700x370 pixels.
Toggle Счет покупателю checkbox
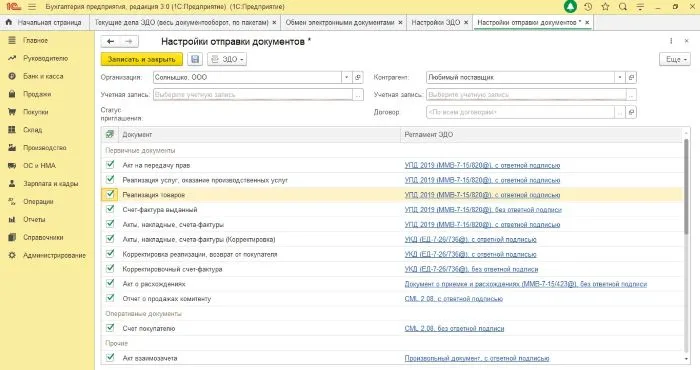110,328
